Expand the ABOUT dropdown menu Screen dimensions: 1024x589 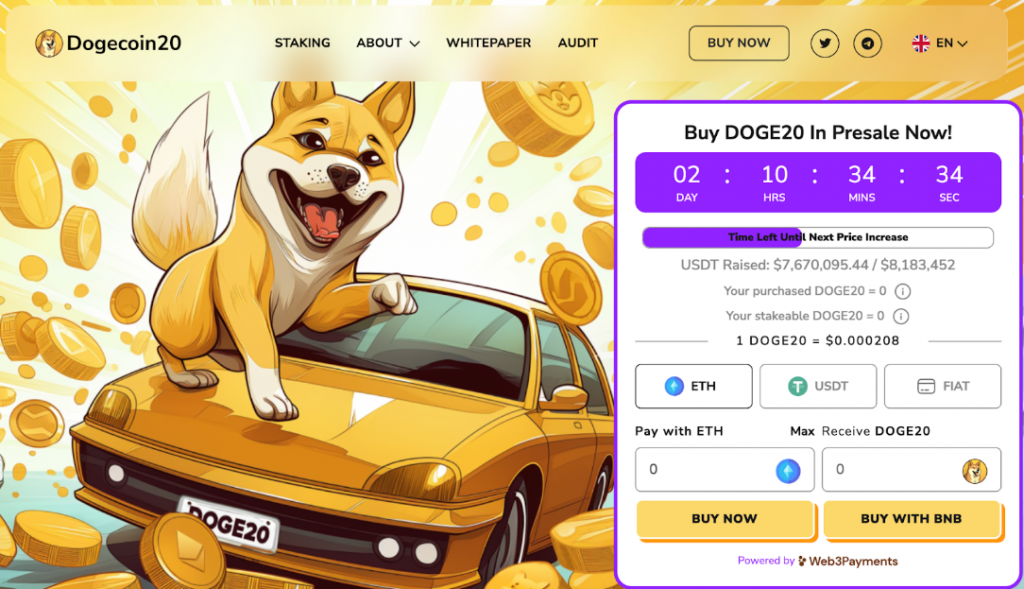tap(388, 43)
